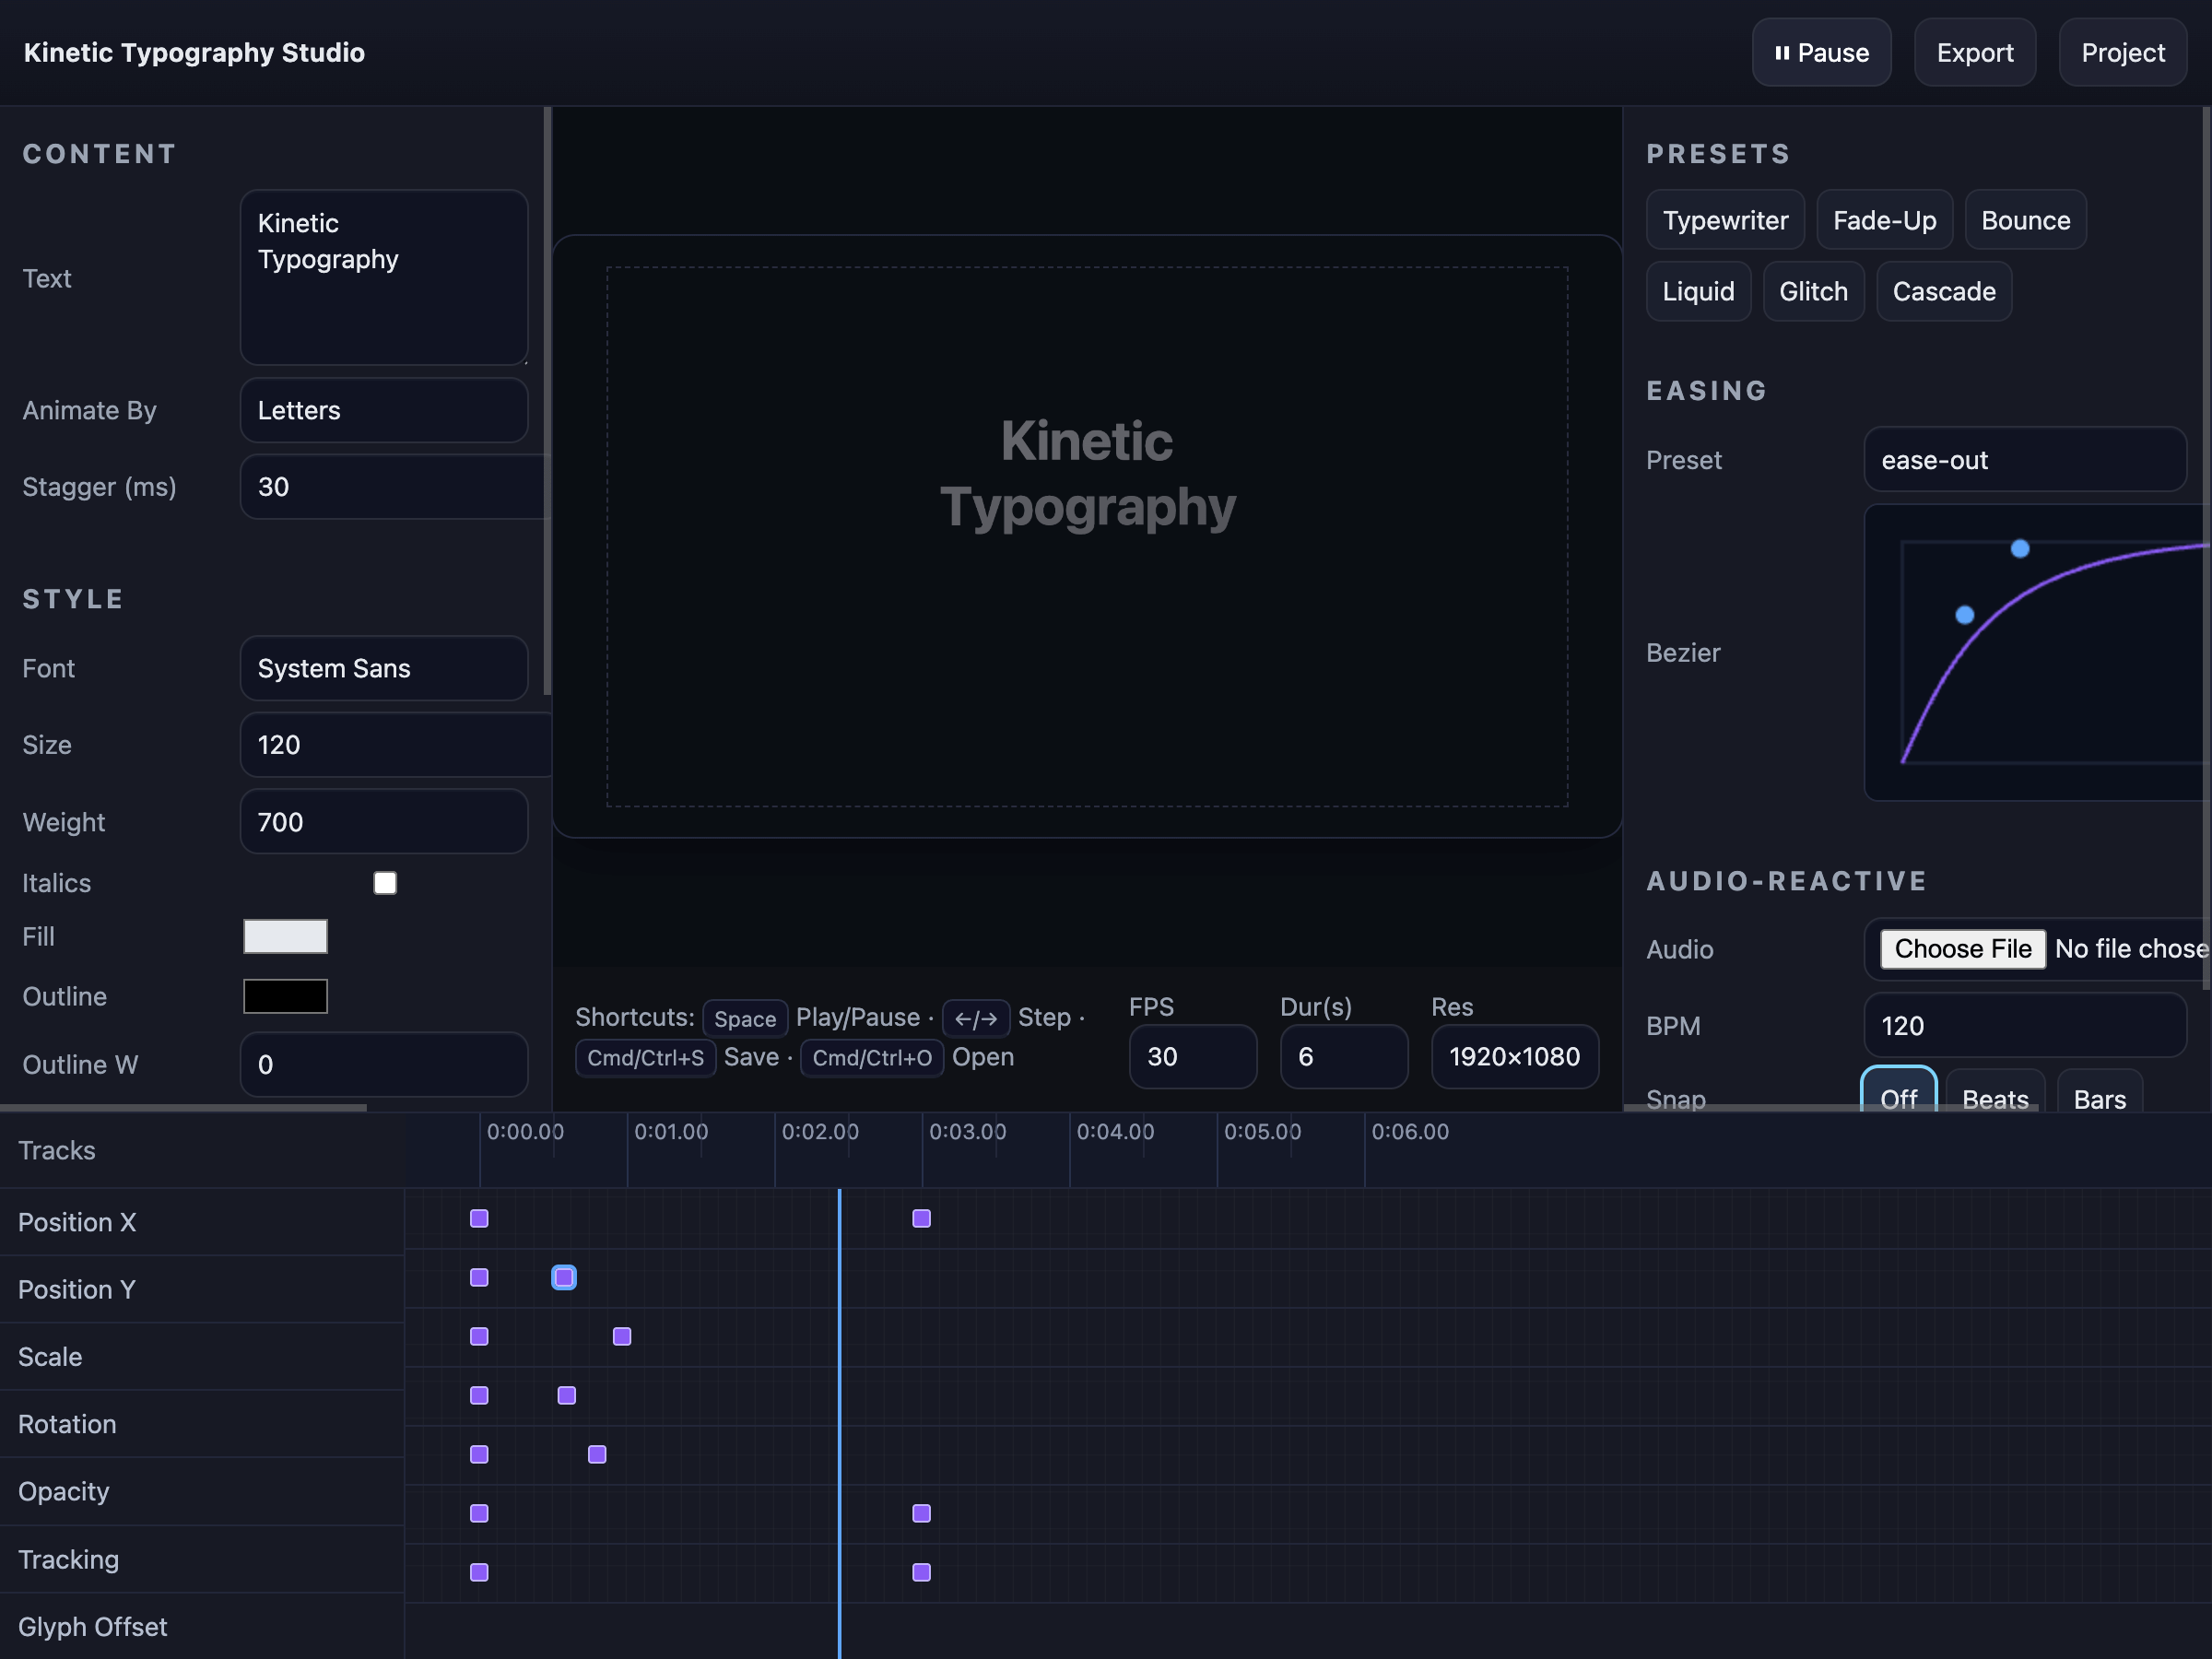Open the Animate By dropdown
Viewport: 2212px width, 1659px height.
[384, 410]
